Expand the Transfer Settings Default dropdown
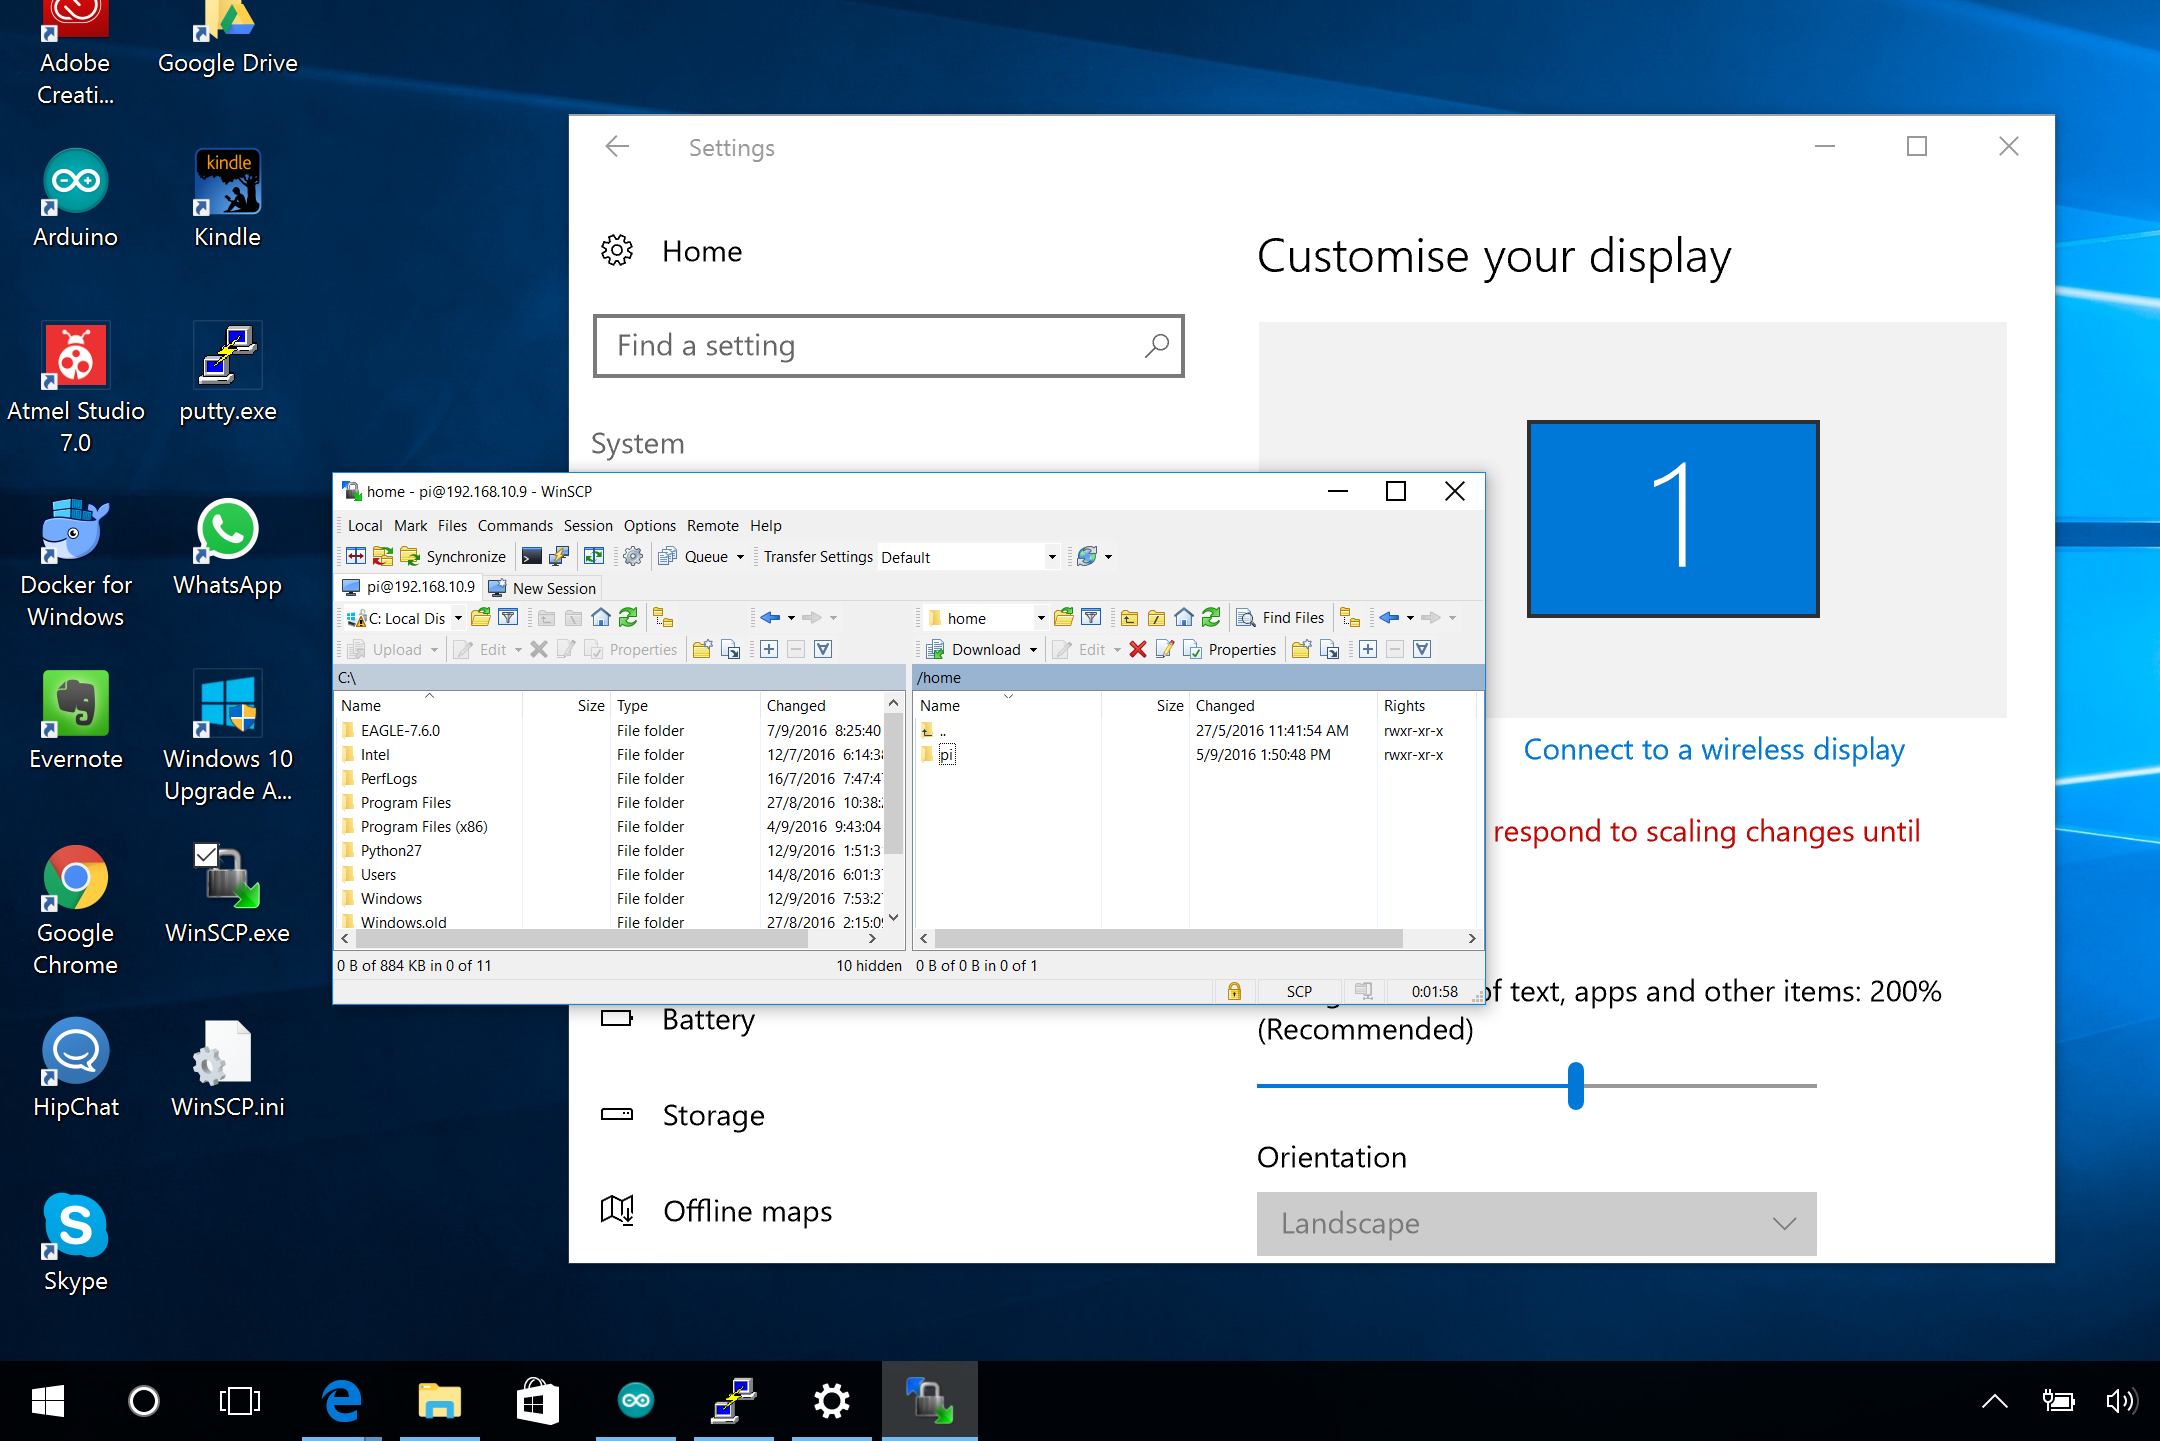 (1052, 557)
